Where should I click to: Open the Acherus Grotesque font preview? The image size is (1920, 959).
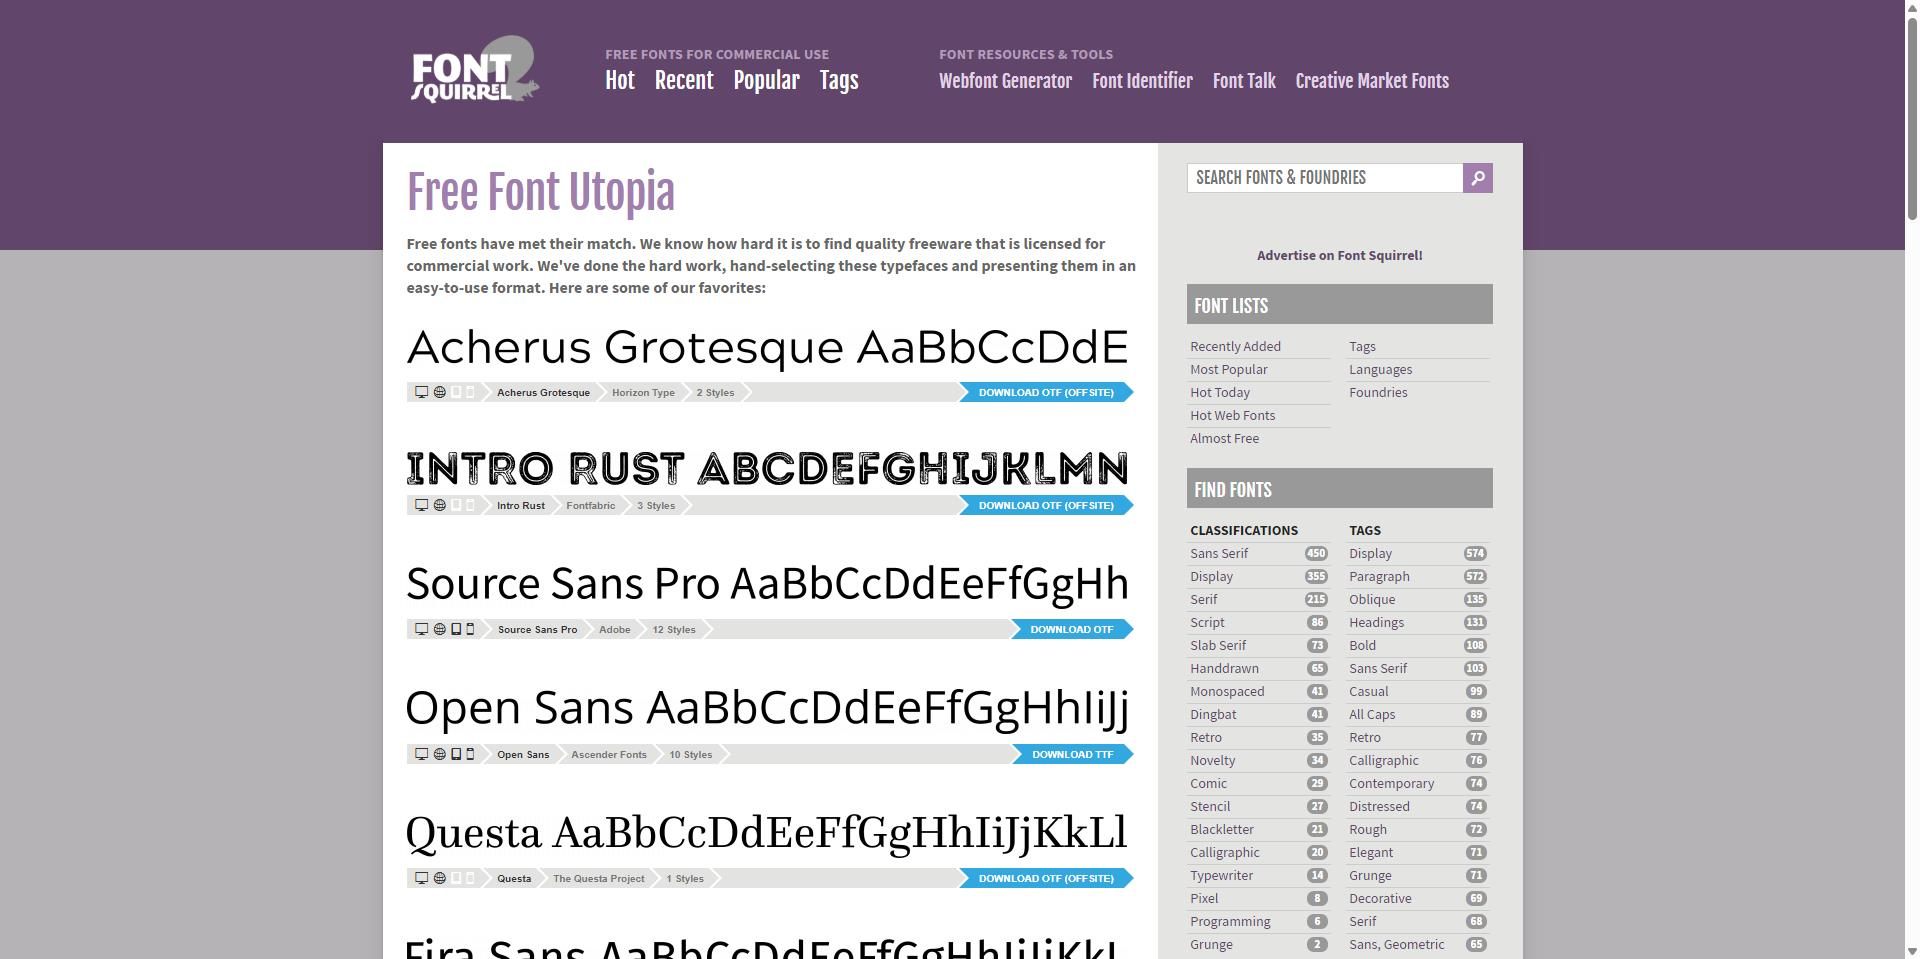(767, 347)
